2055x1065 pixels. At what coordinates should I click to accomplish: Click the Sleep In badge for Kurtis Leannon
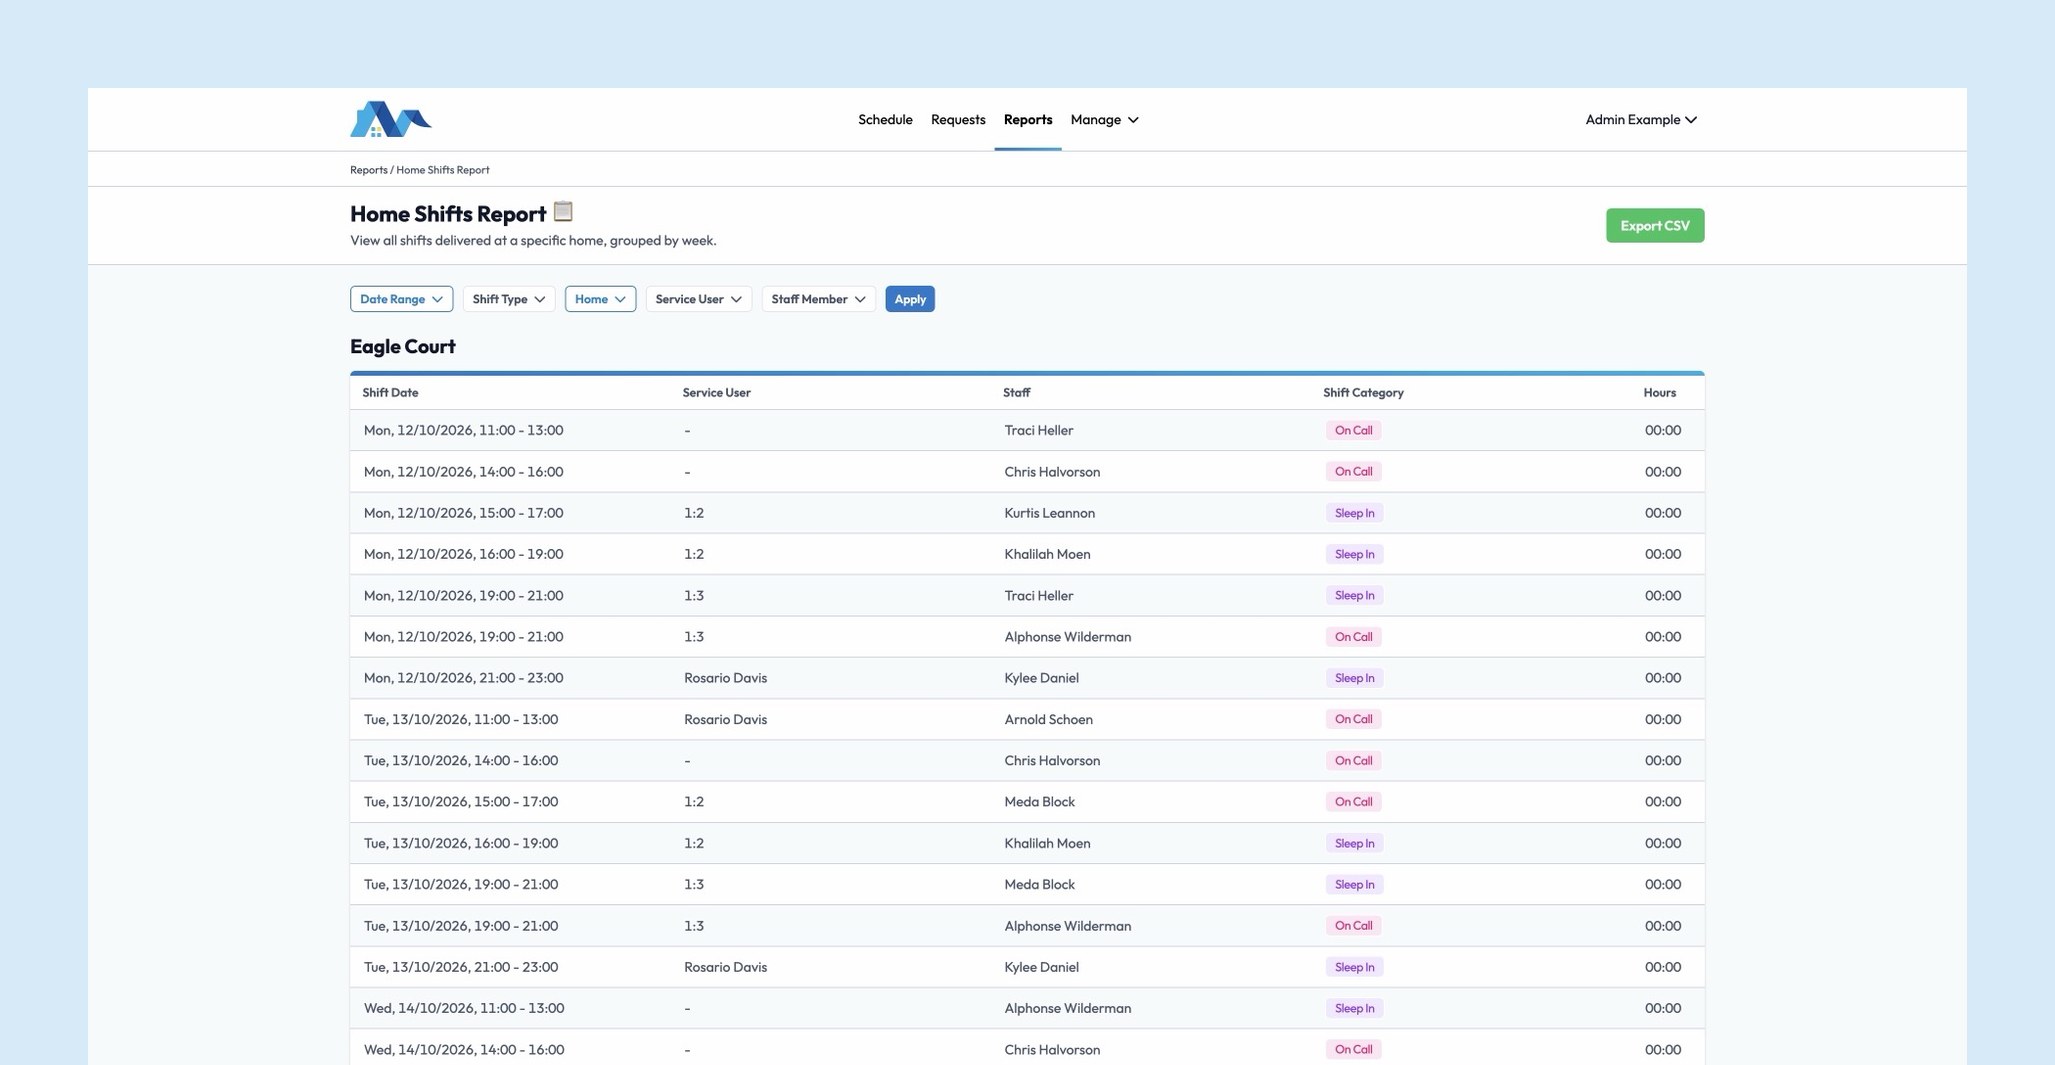[1354, 513]
